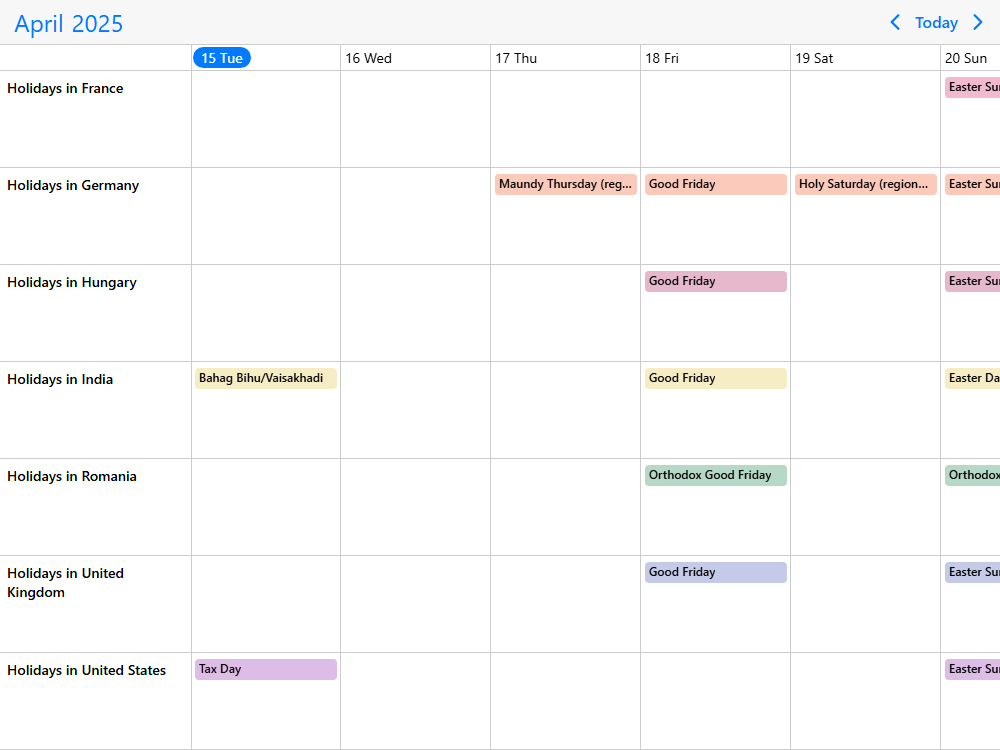
Task: Open Easter Sunday event in United States row
Action: pyautogui.click(x=972, y=669)
